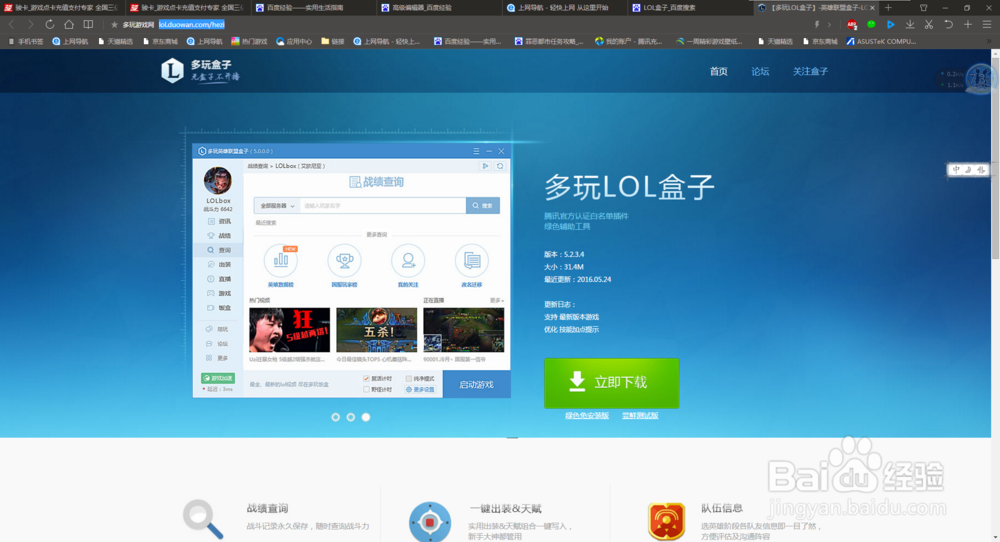Star this page as a favorite
Screen dimensions: 1000x542
click(114, 25)
